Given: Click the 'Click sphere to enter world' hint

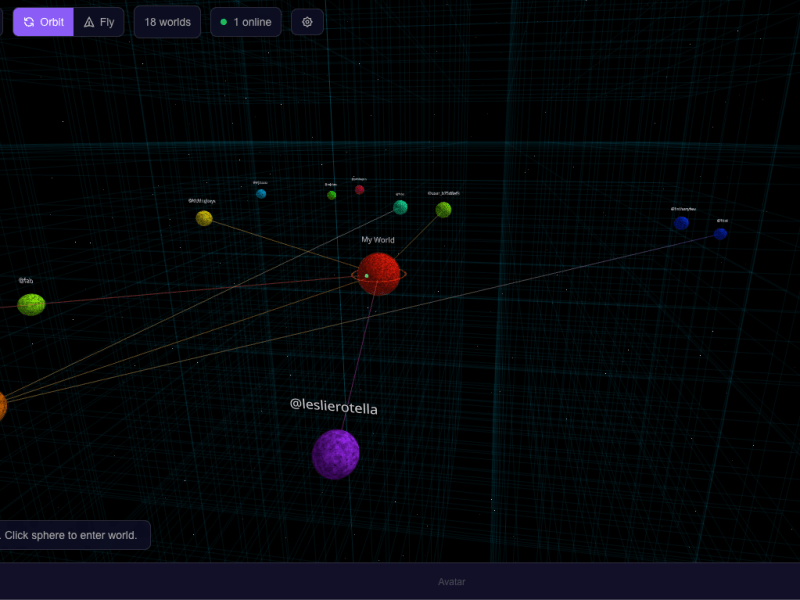Looking at the screenshot, I should 72,535.
